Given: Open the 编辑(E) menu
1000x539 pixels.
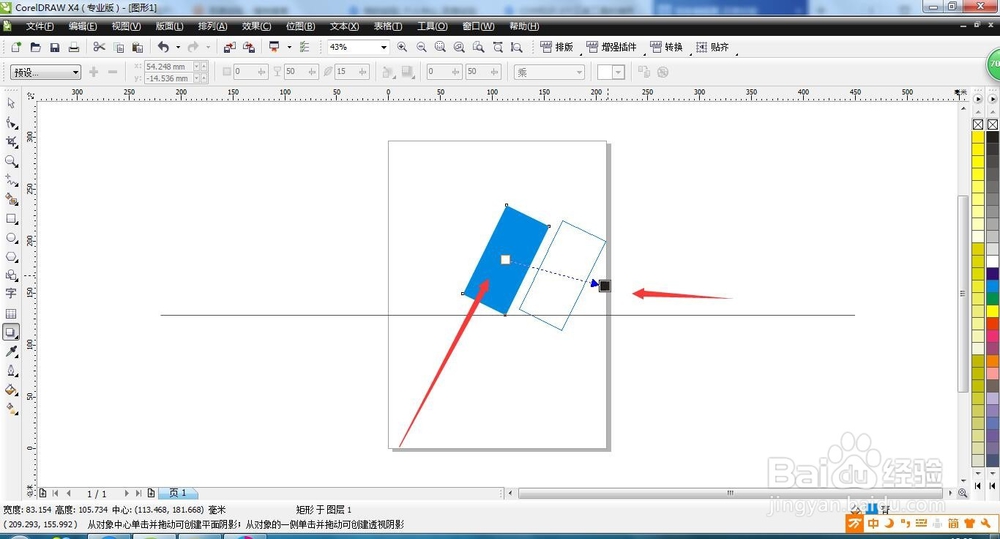Looking at the screenshot, I should tap(83, 26).
